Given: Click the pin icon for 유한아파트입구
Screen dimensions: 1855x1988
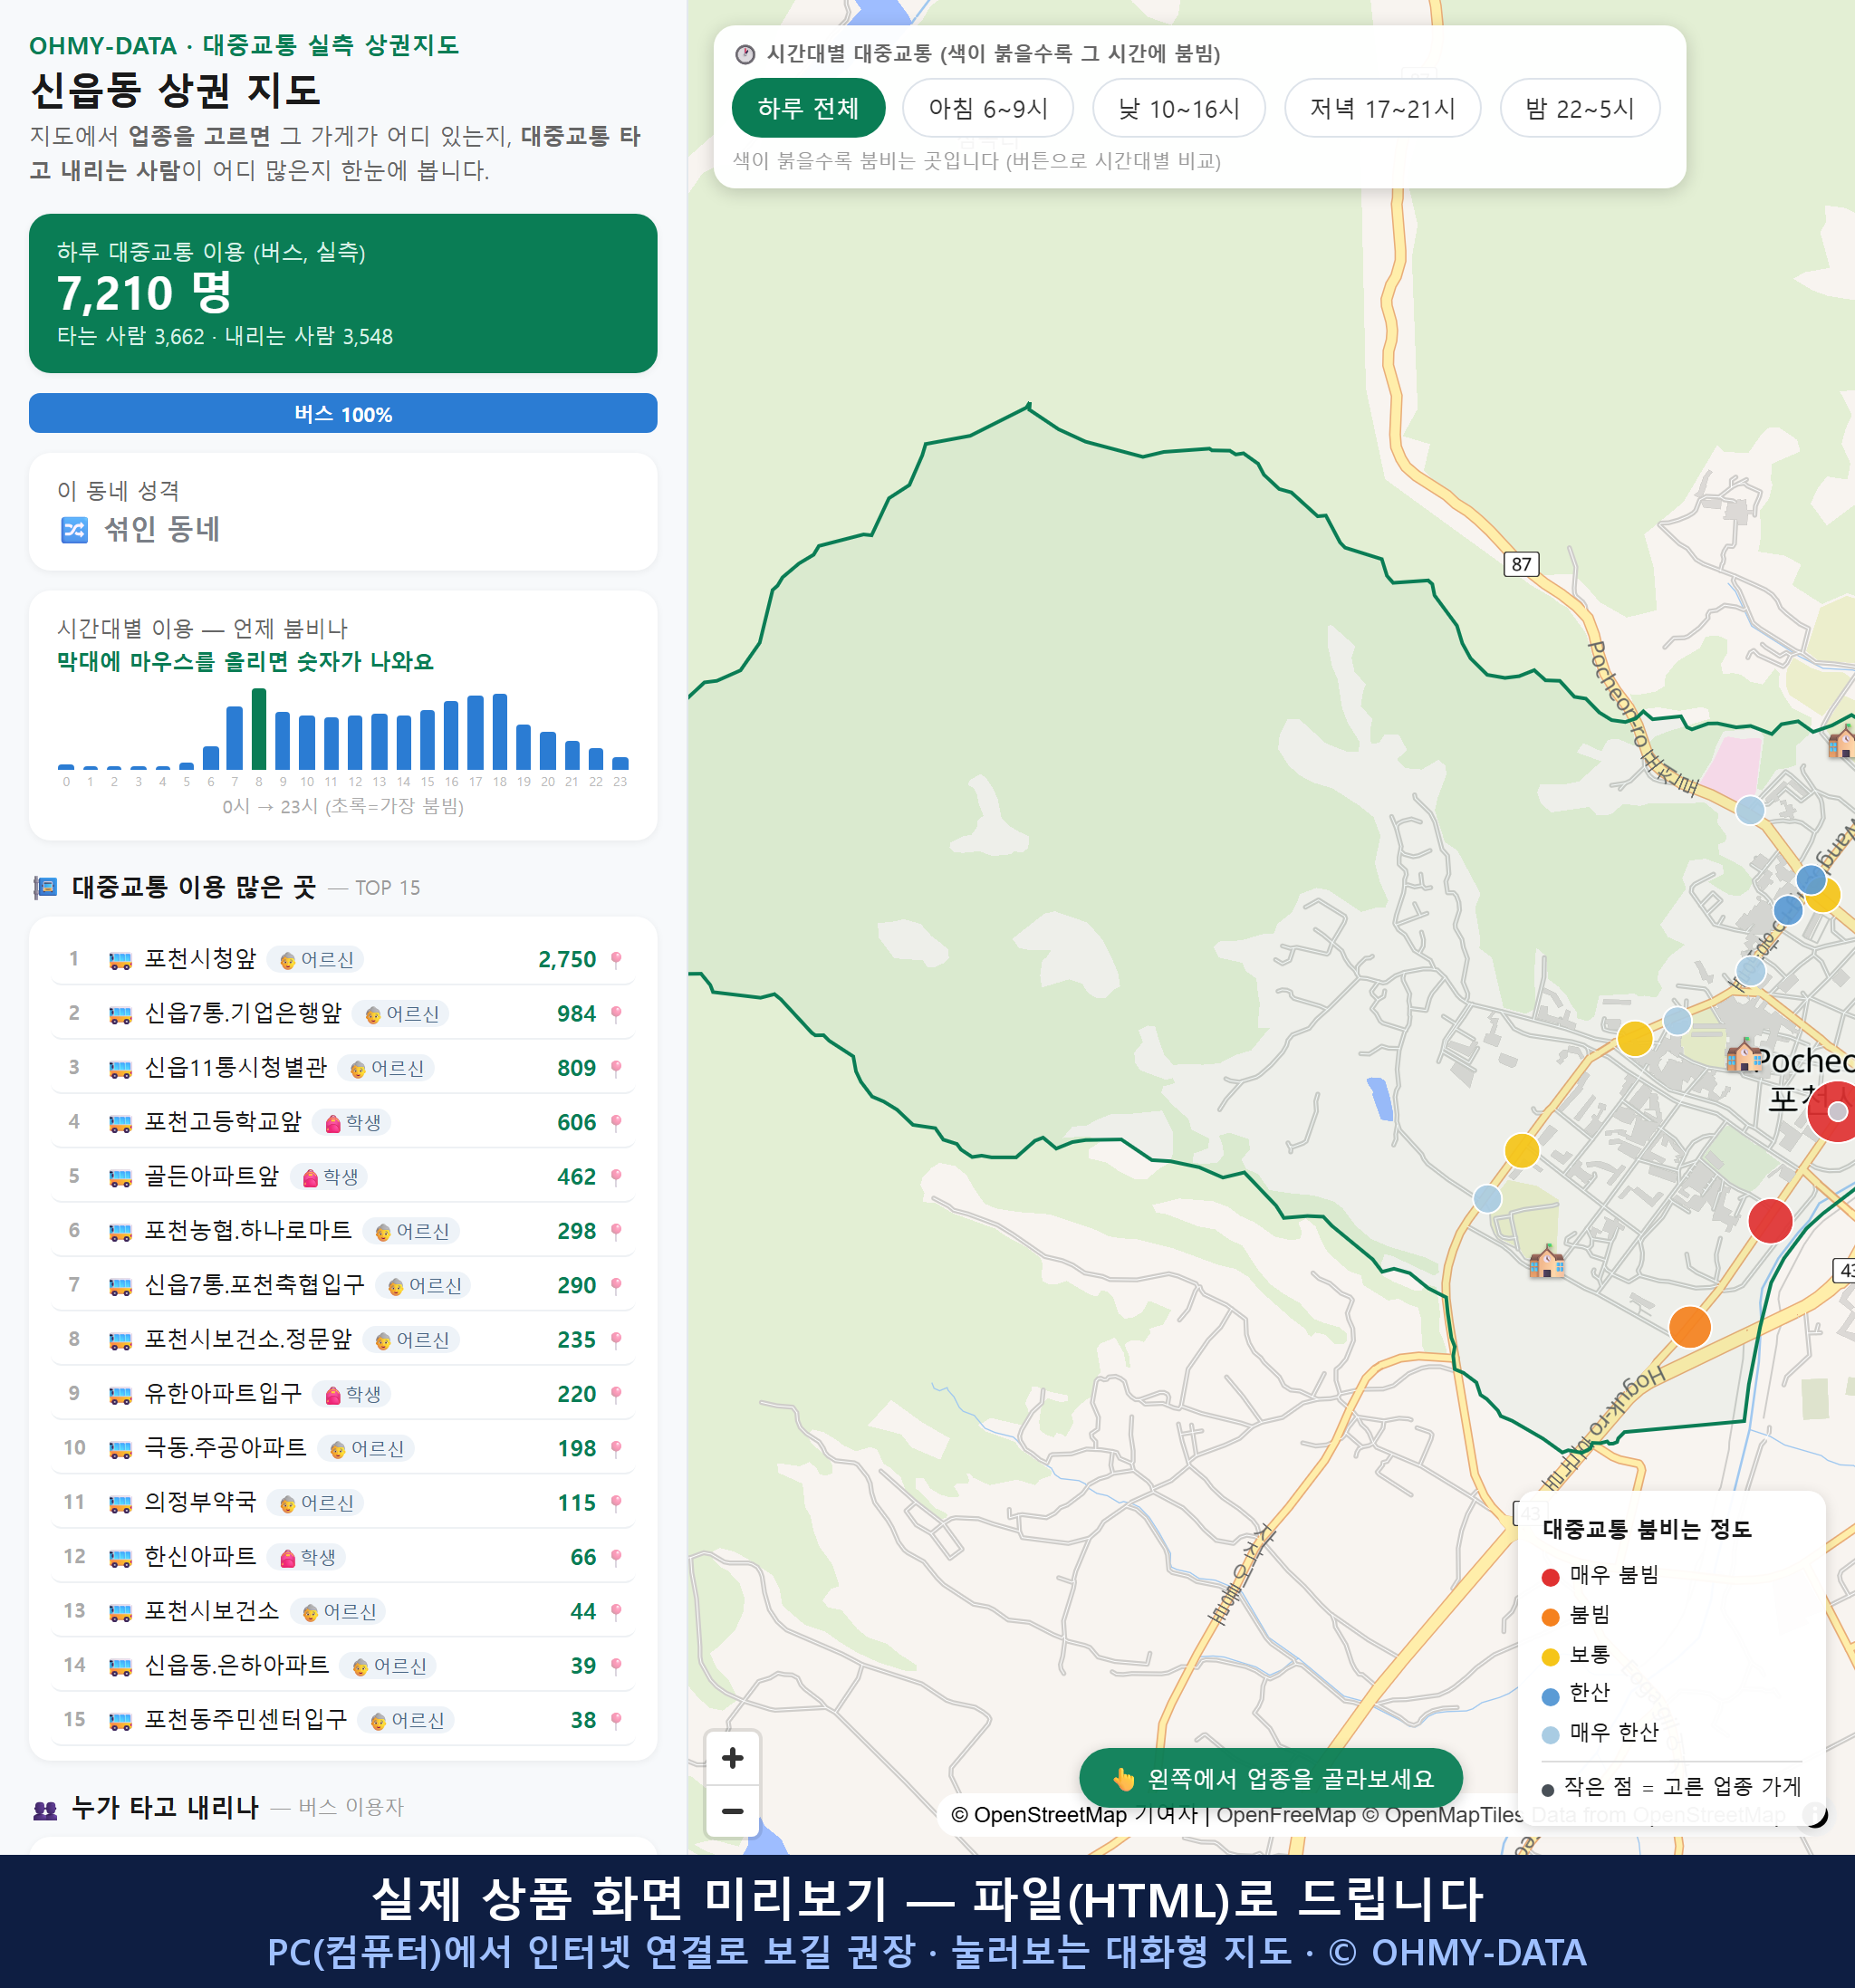Looking at the screenshot, I should coord(616,1394).
